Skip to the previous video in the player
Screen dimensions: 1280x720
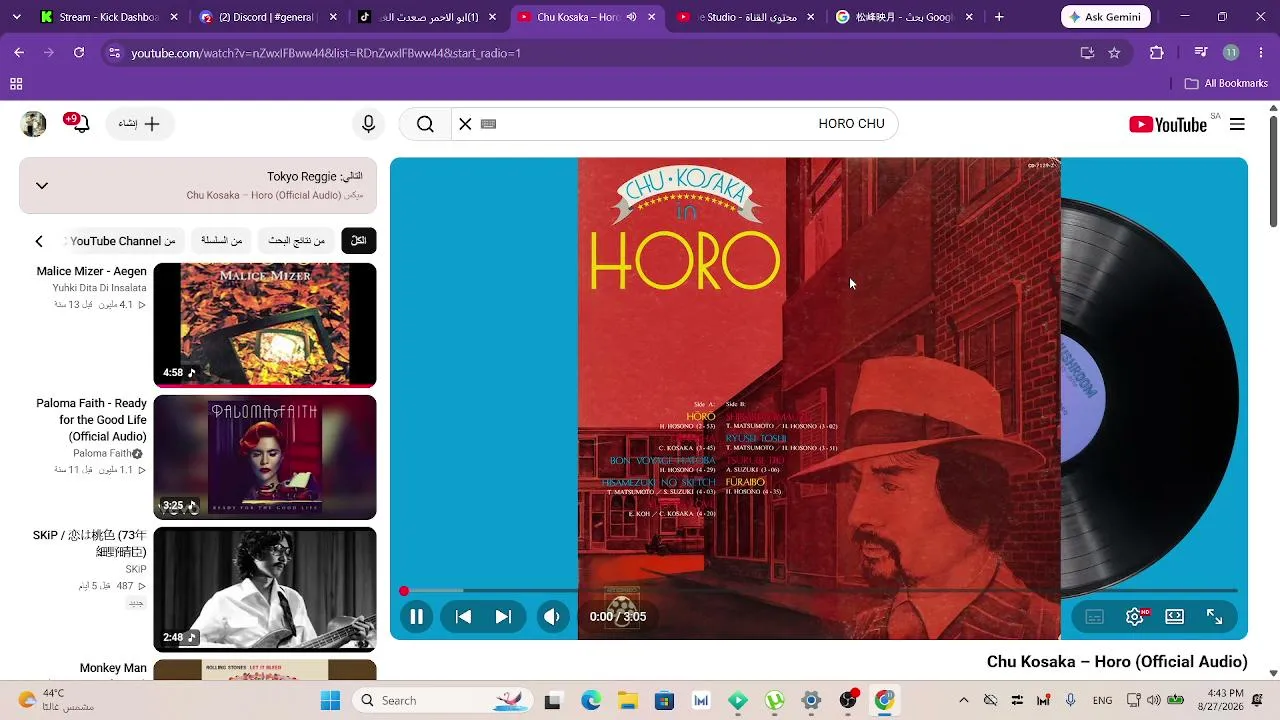[463, 617]
